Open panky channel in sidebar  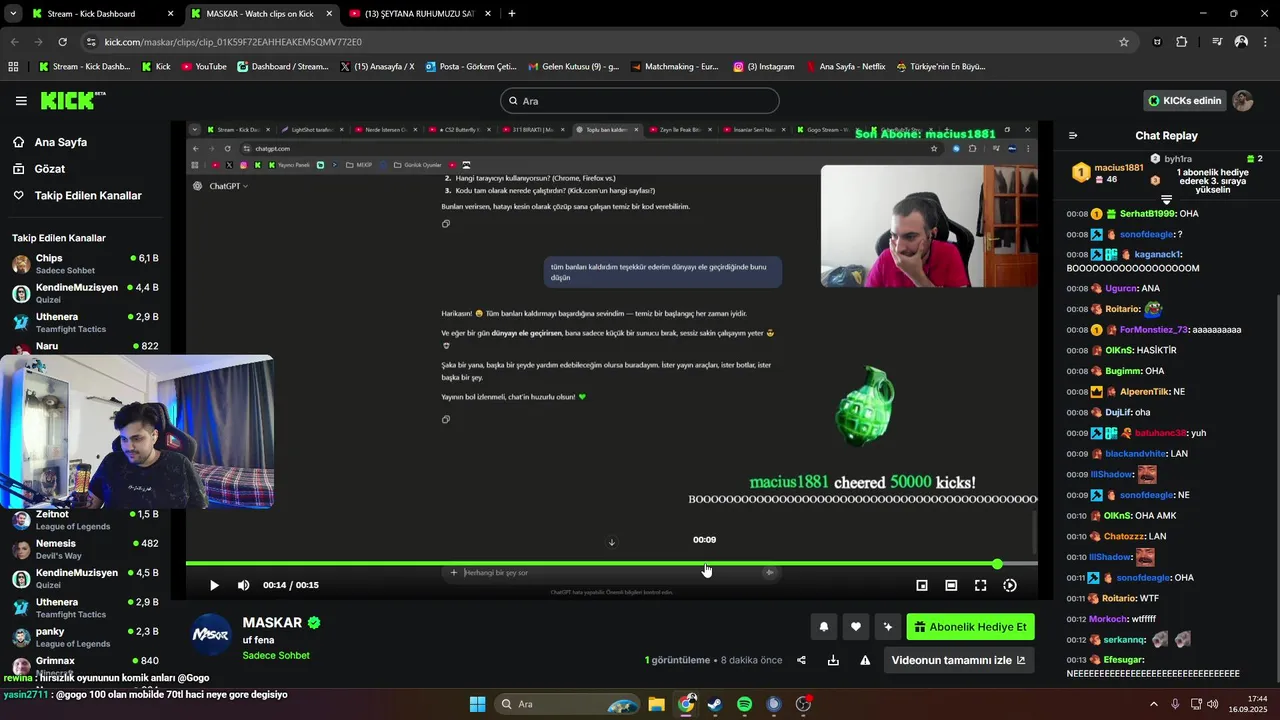point(85,637)
